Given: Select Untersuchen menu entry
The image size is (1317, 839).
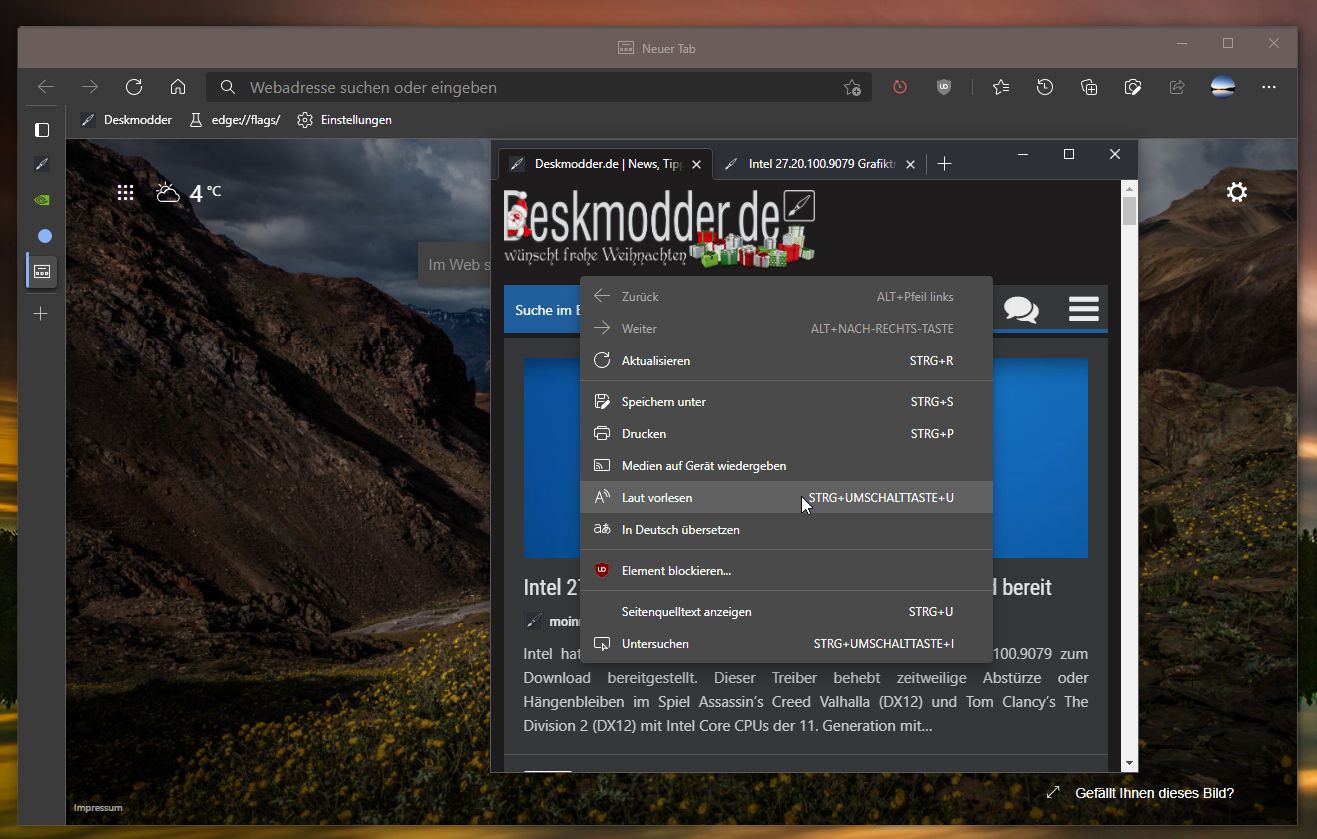Looking at the screenshot, I should point(786,643).
